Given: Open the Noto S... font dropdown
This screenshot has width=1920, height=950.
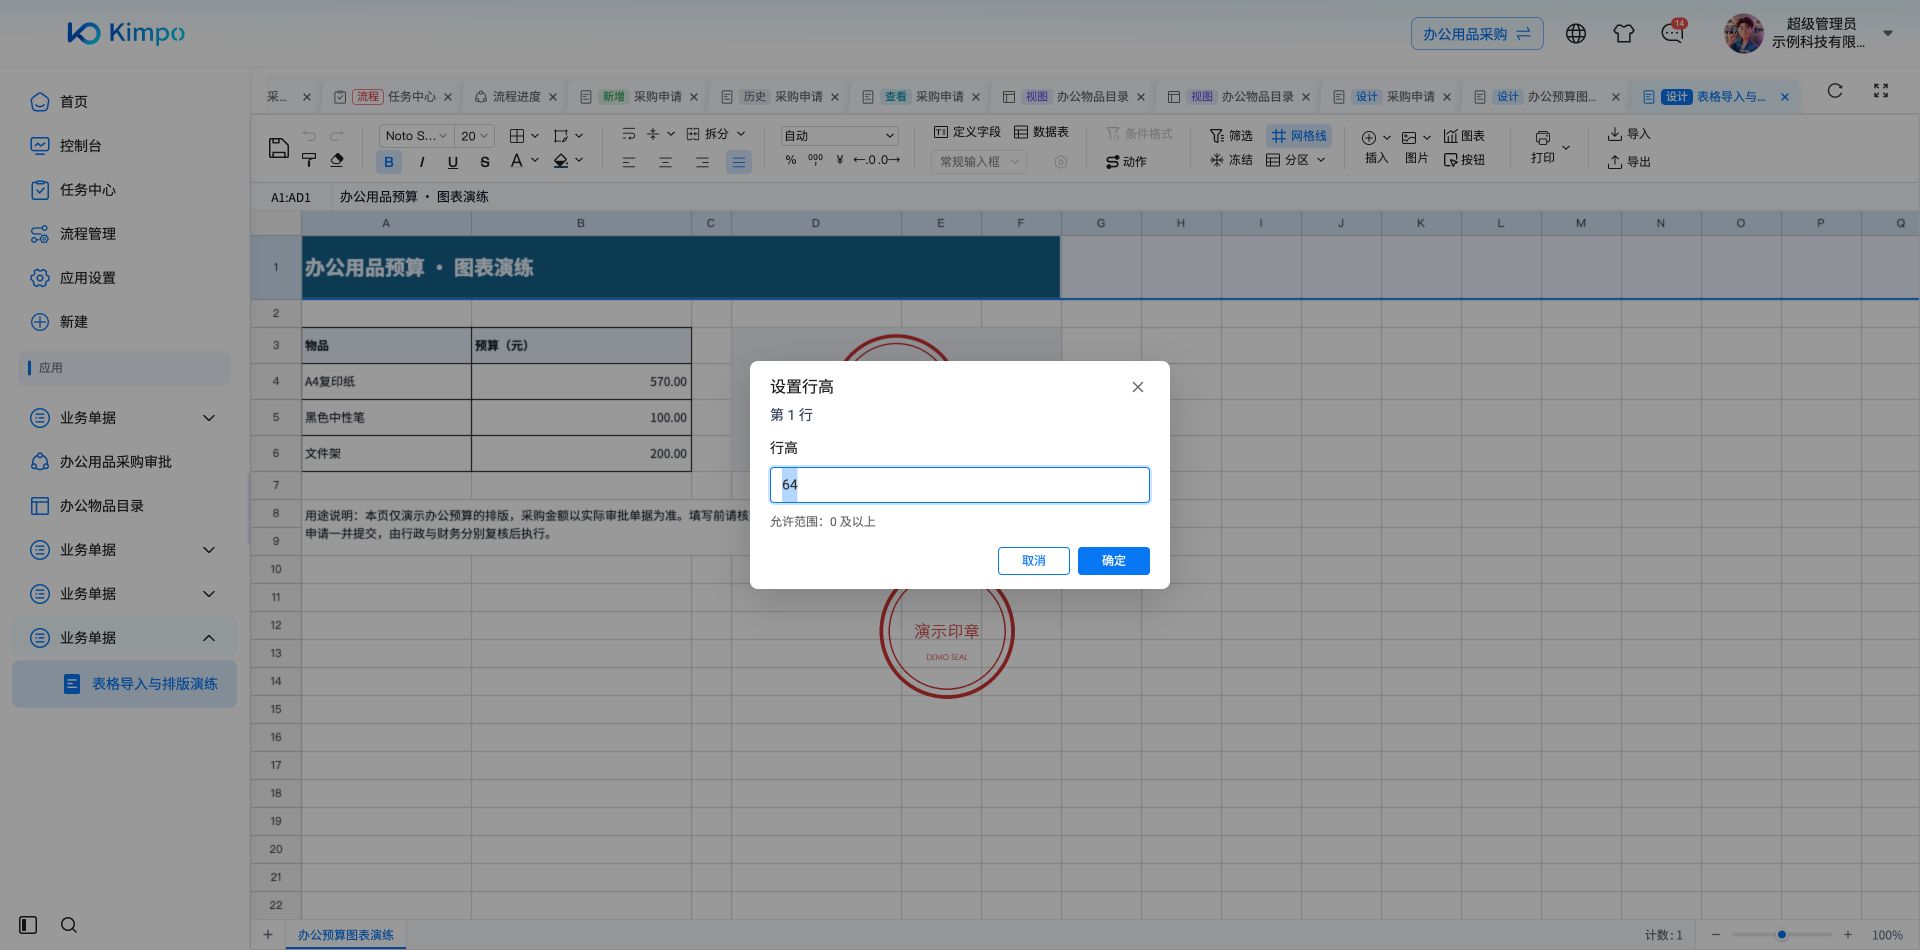Looking at the screenshot, I should click(416, 135).
